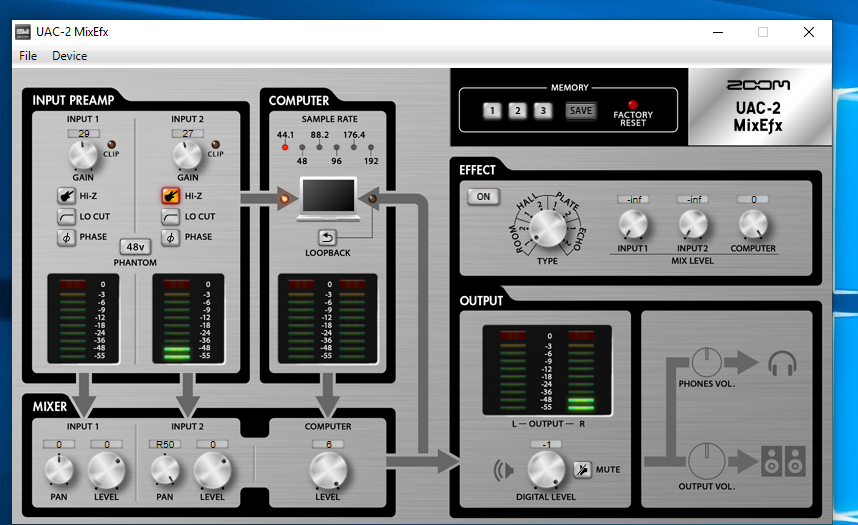
Task: Open the Device menu
Action: tap(69, 56)
